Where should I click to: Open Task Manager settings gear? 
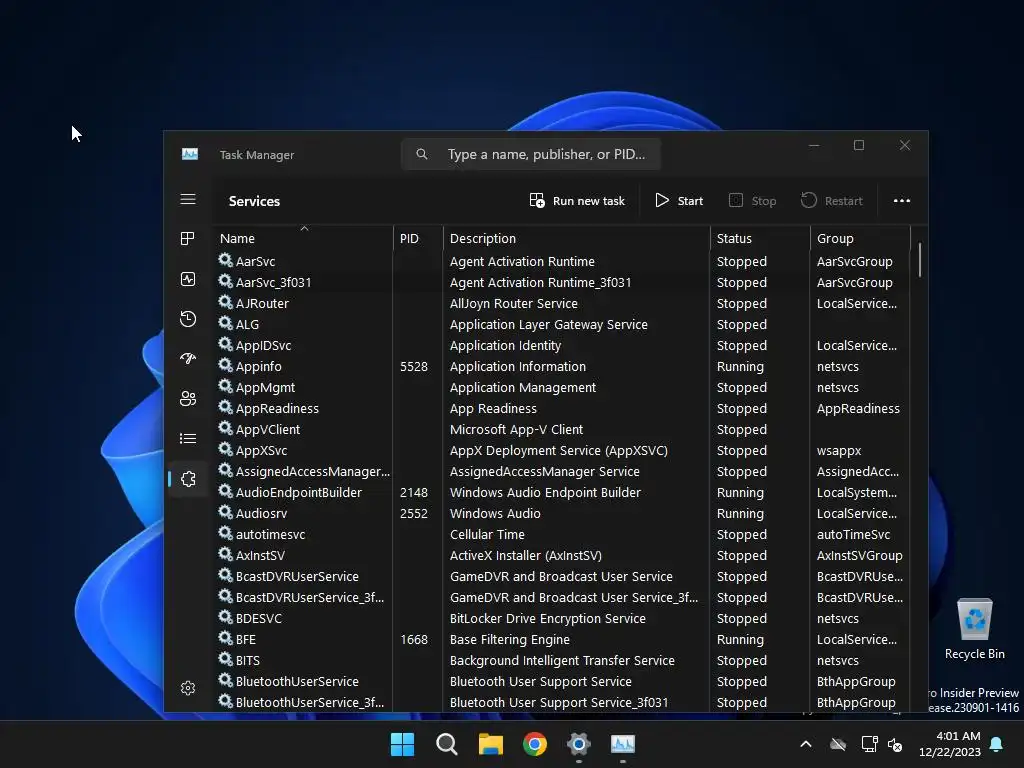click(188, 688)
